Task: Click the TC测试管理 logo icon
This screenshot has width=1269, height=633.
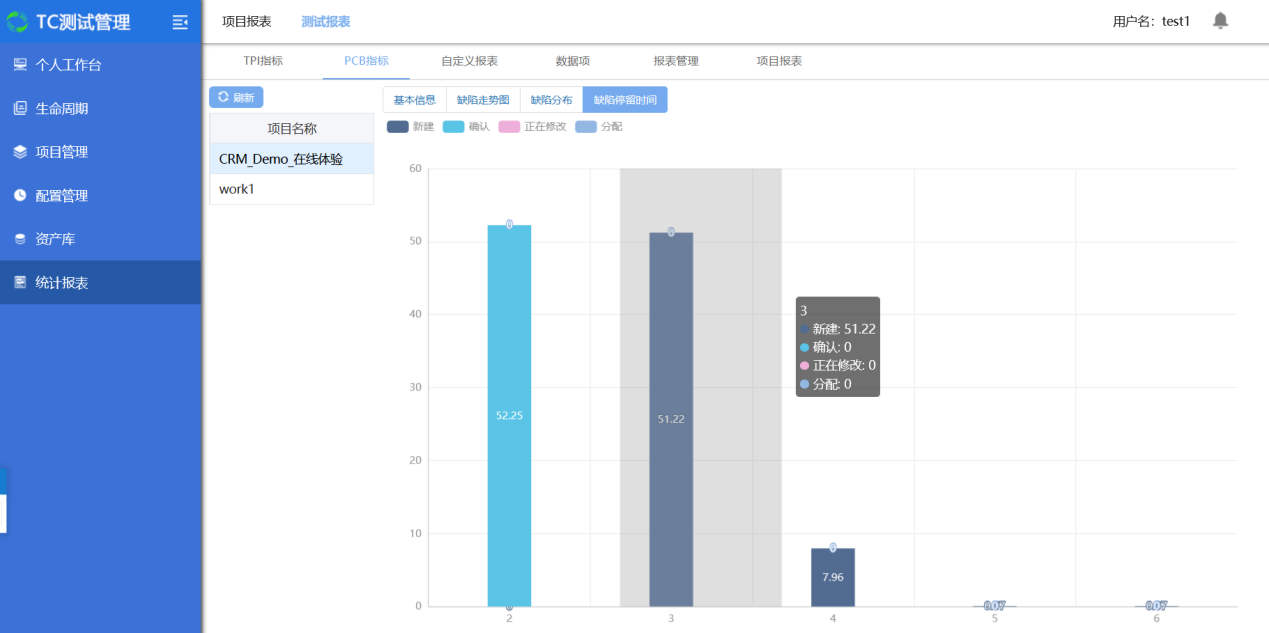Action: 17,22
